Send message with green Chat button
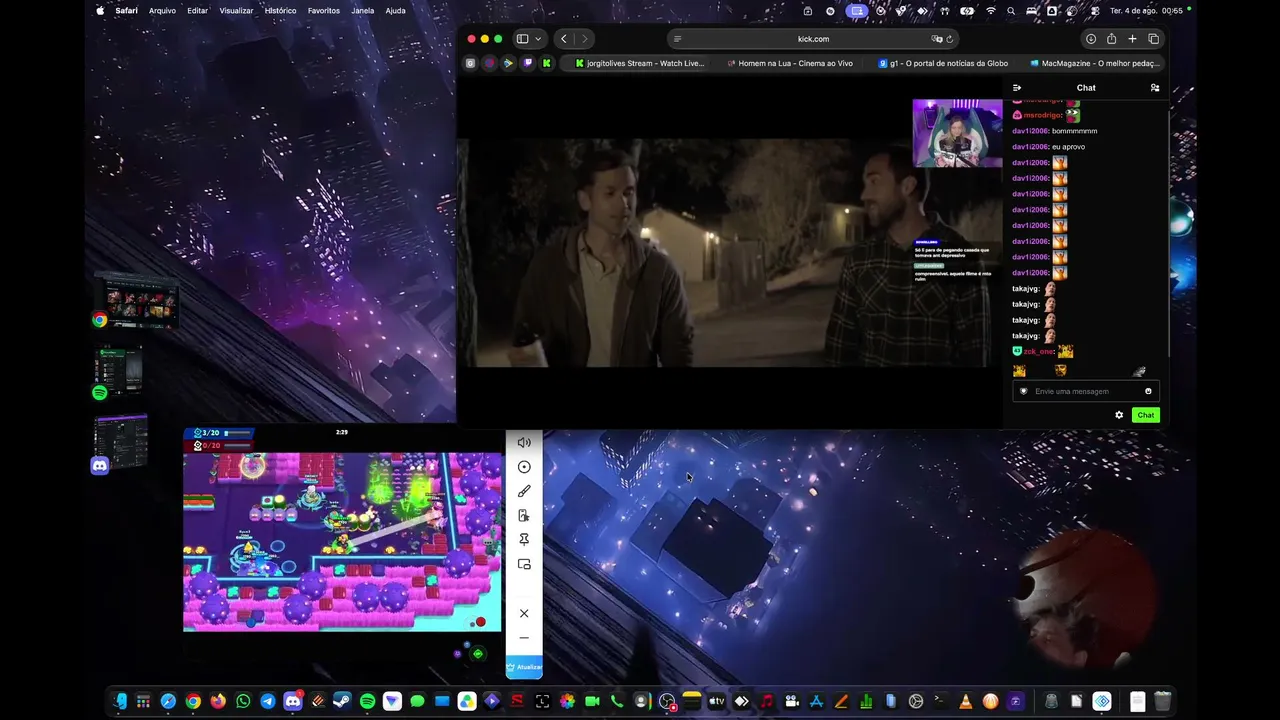 pos(1146,415)
